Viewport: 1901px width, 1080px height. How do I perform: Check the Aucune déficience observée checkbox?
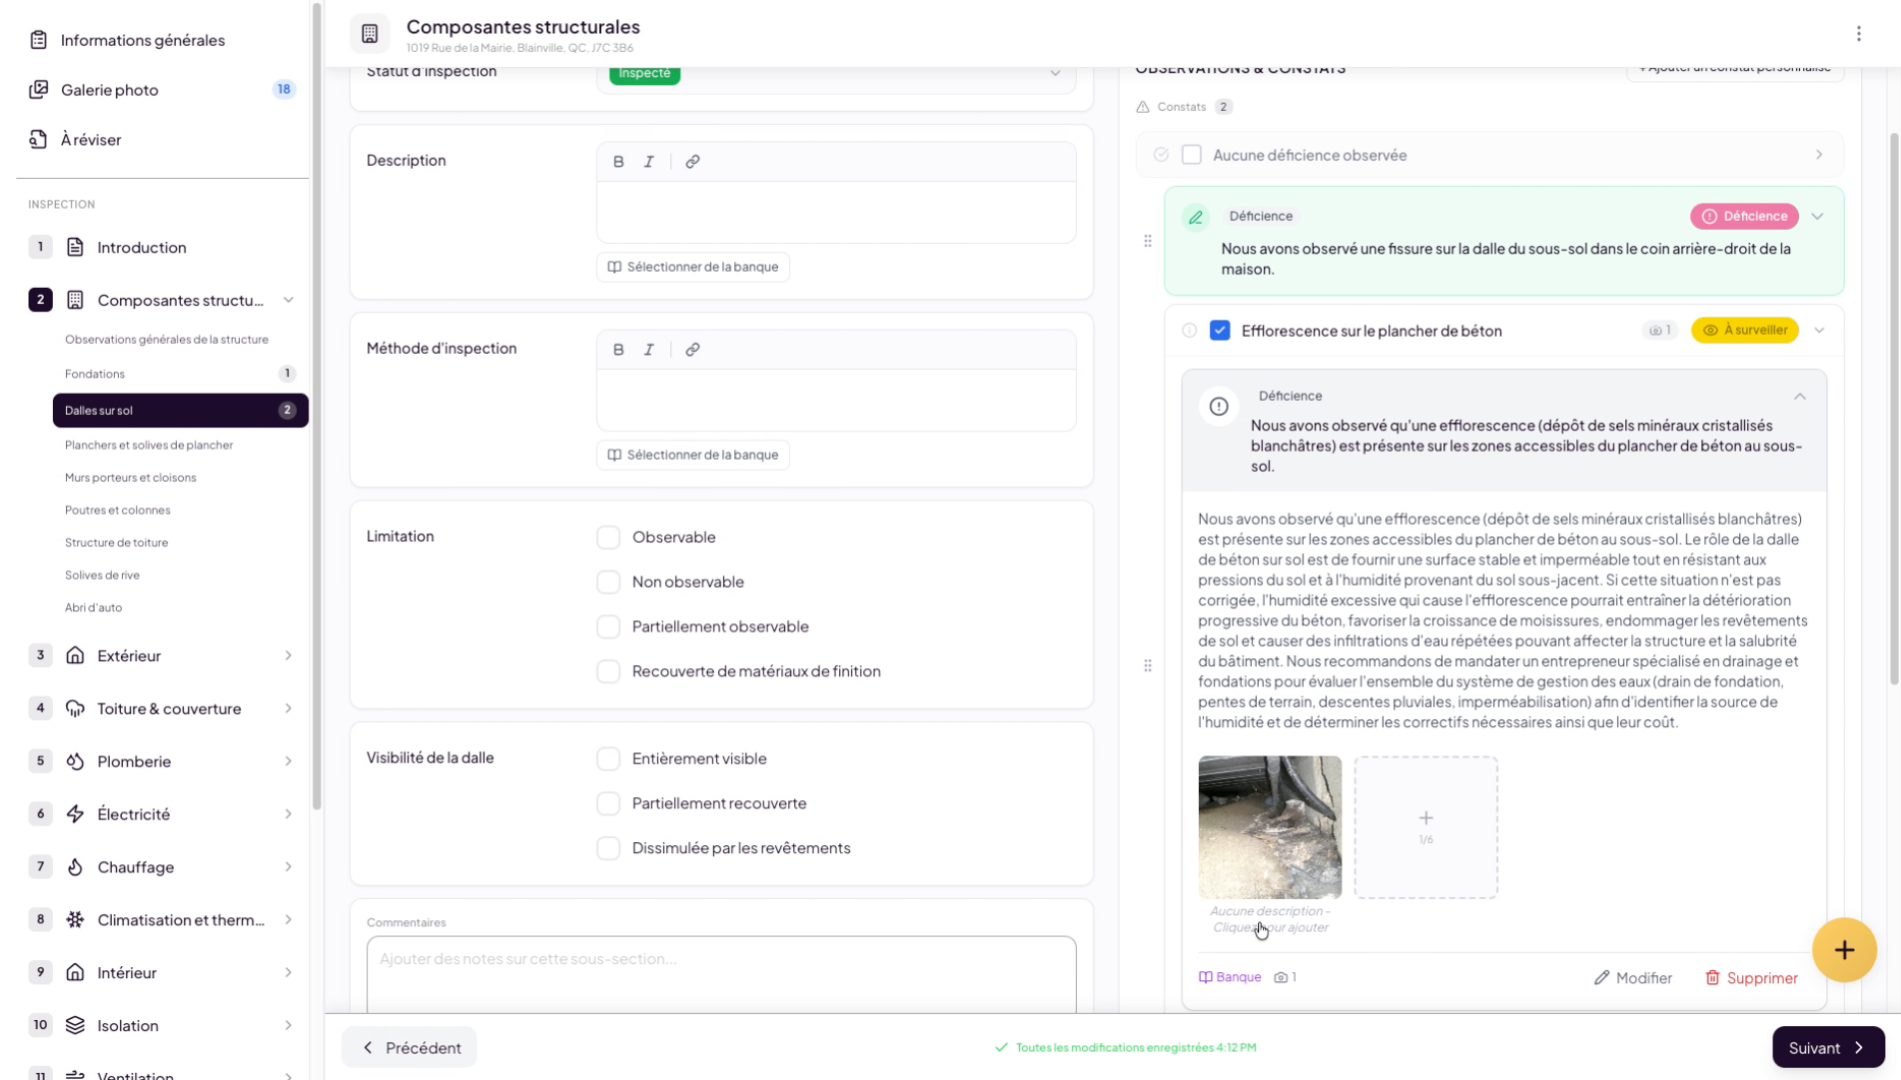coord(1191,155)
